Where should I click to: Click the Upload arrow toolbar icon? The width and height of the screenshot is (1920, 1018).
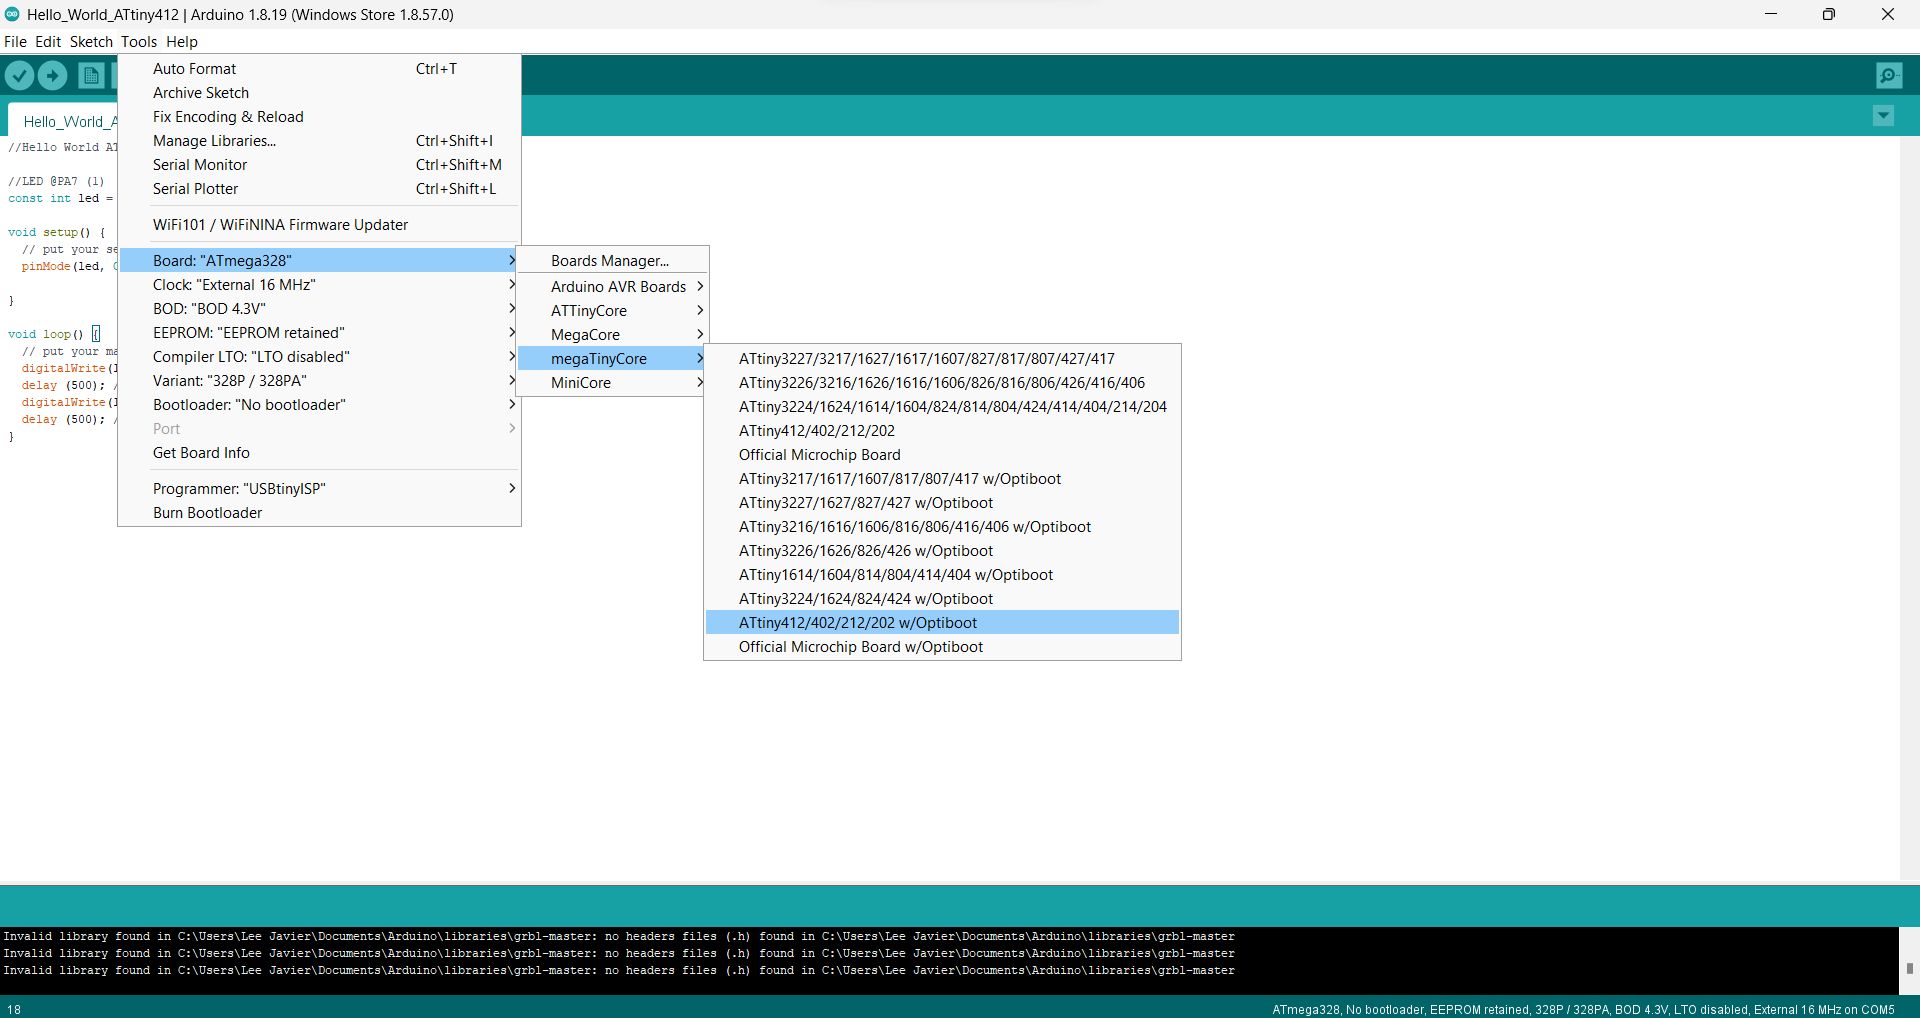tap(52, 76)
